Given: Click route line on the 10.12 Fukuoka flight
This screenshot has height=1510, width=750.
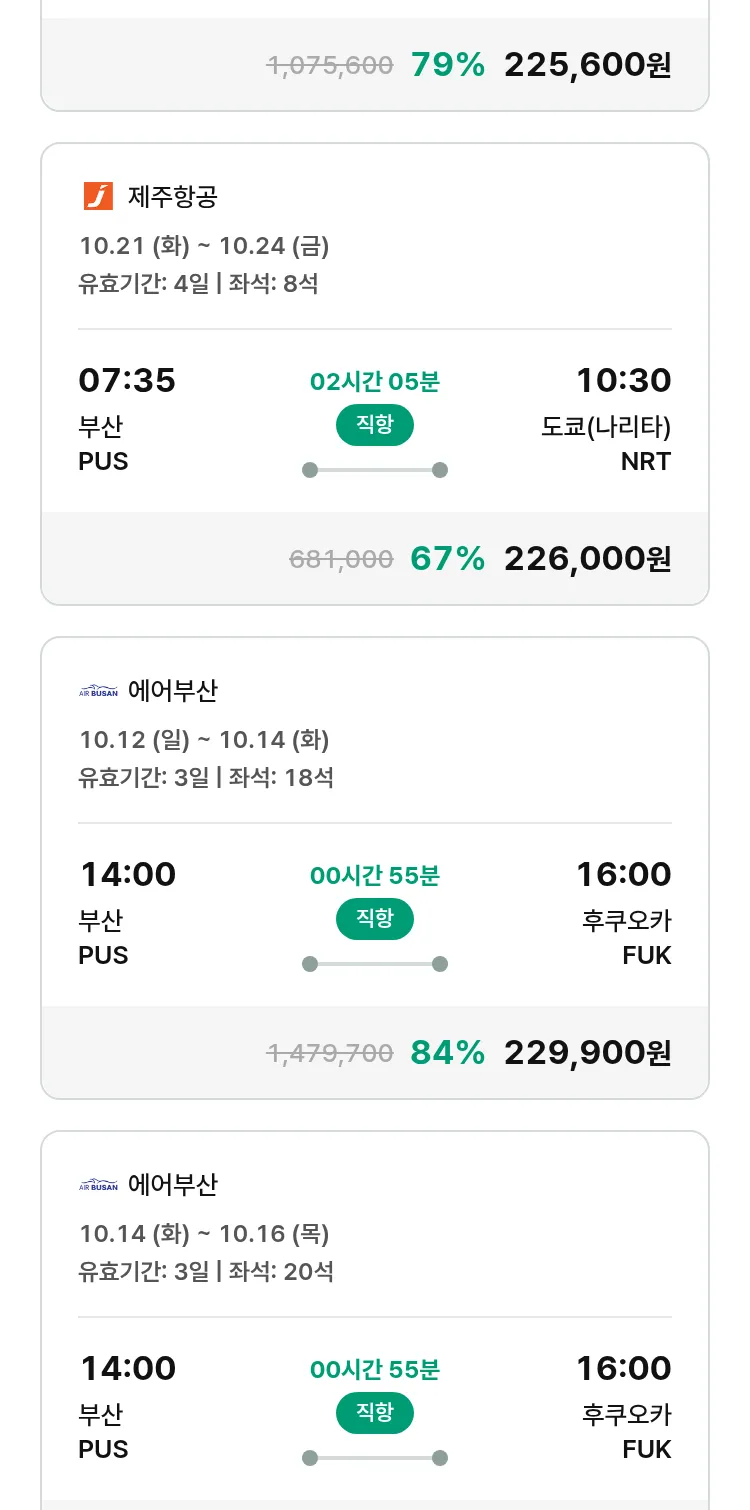Looking at the screenshot, I should [374, 964].
